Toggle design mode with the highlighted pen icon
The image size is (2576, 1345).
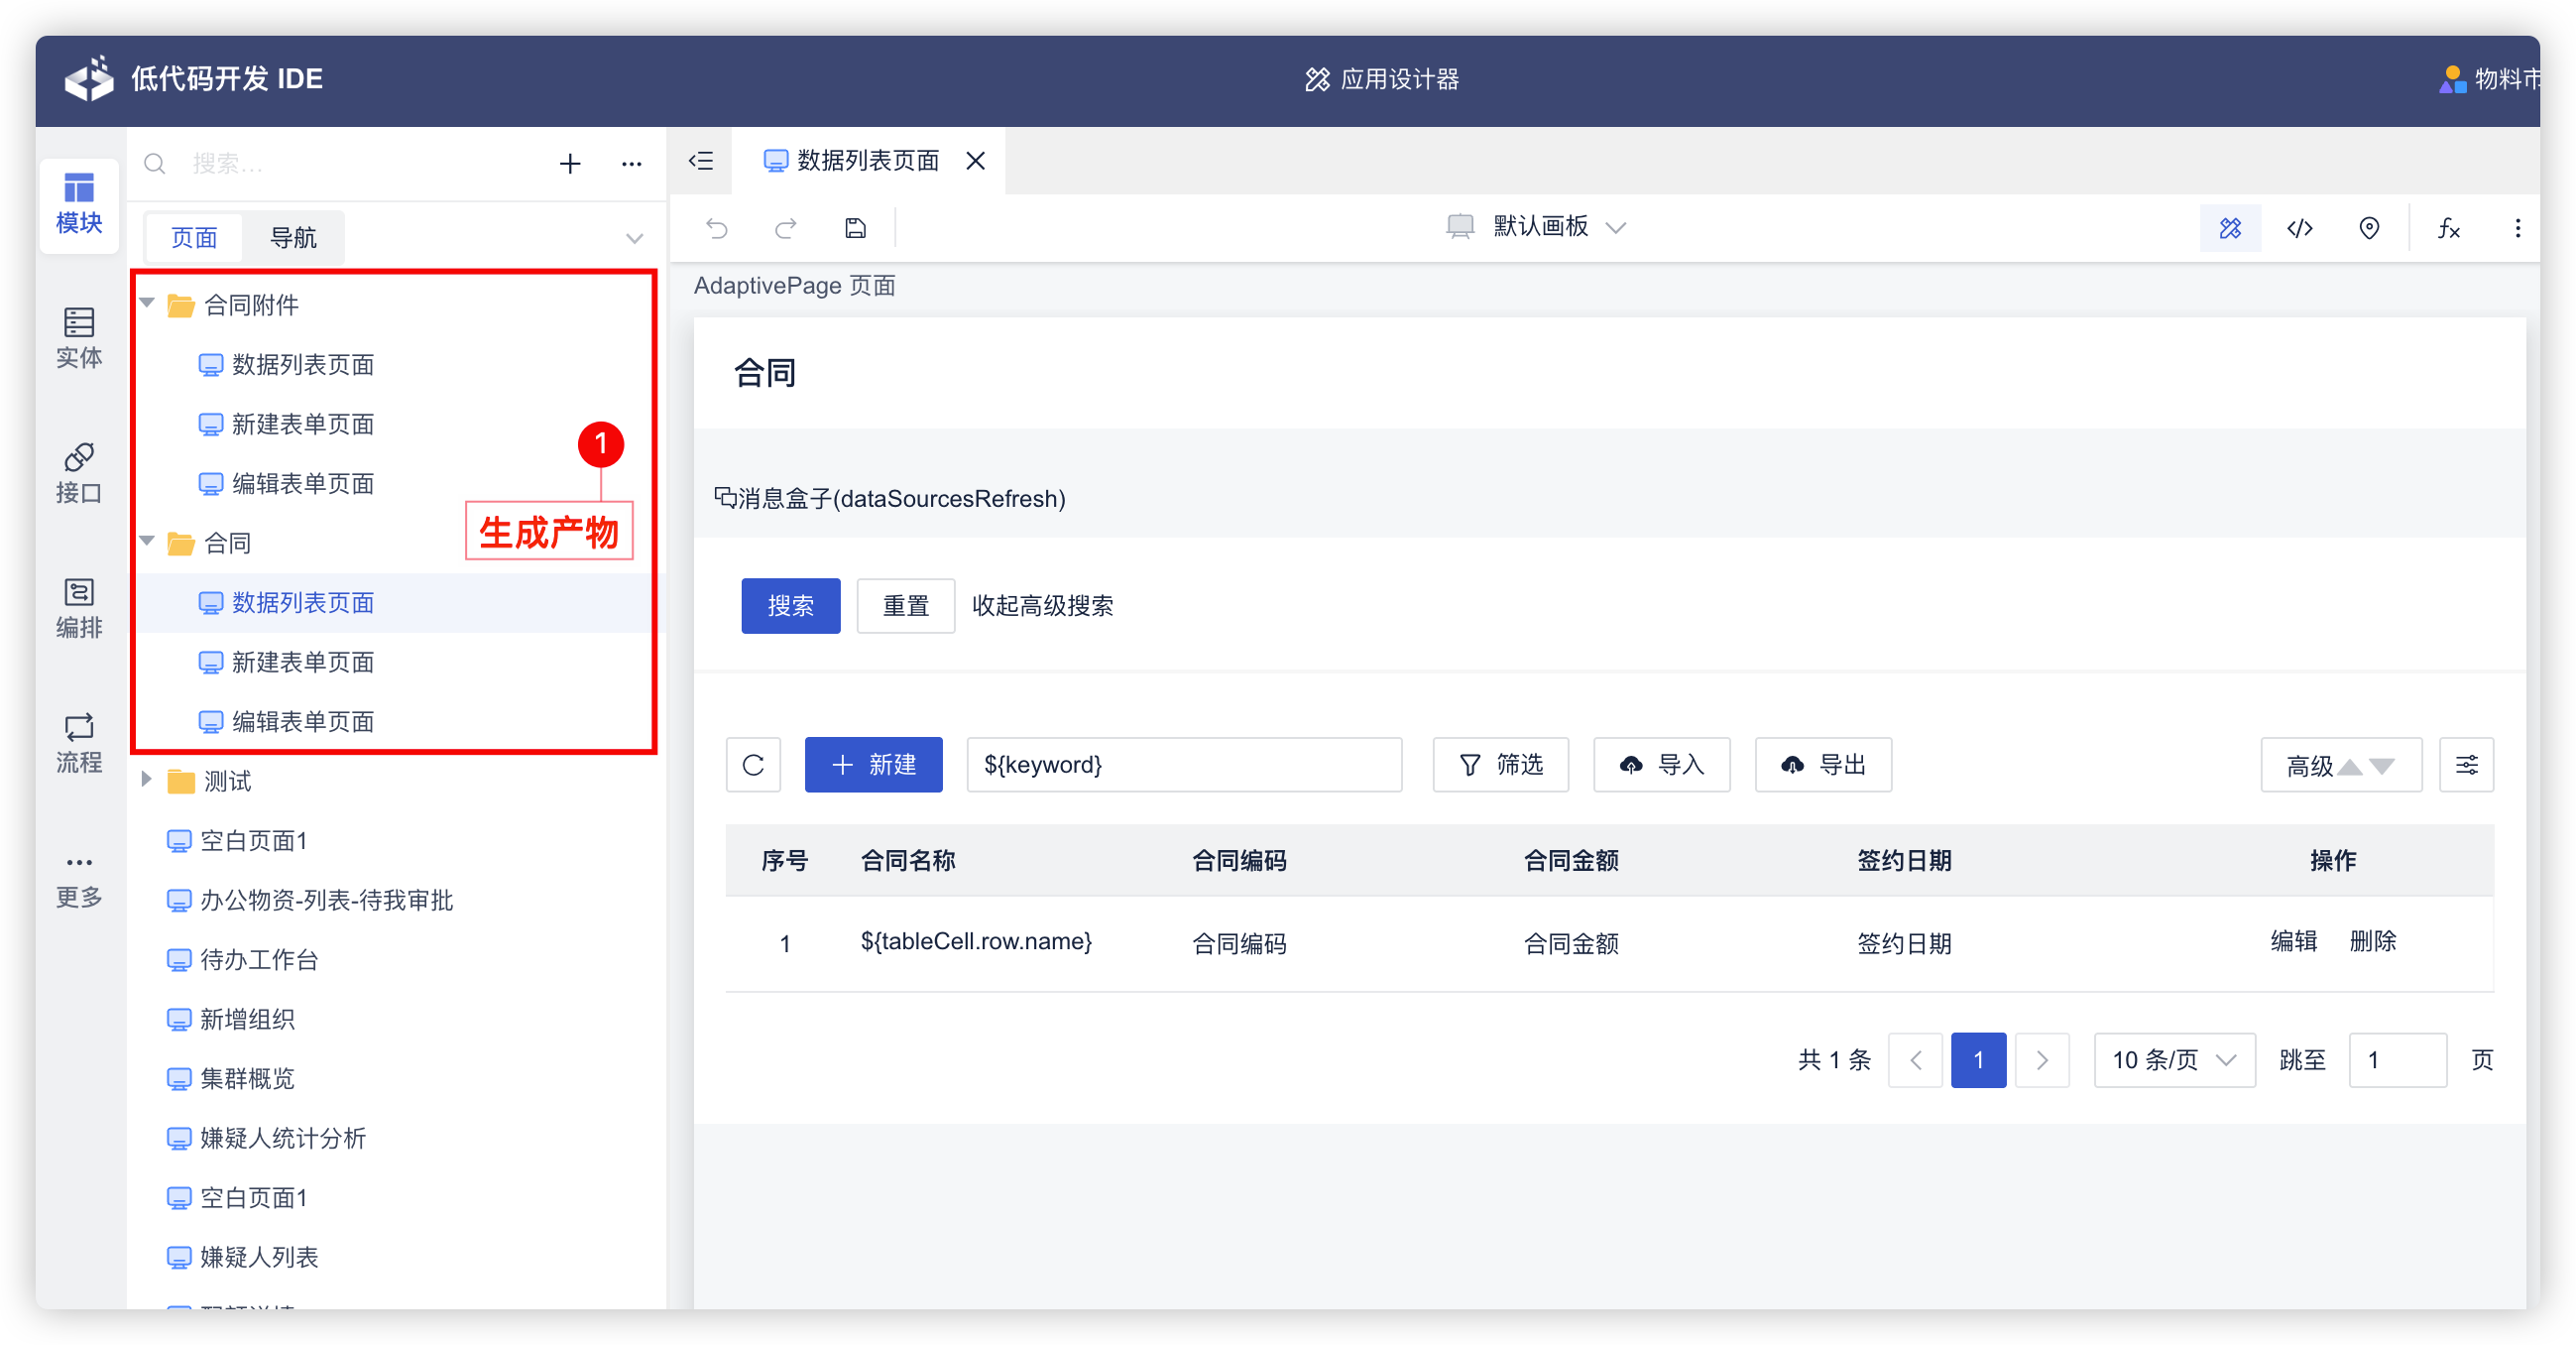pos(2230,228)
